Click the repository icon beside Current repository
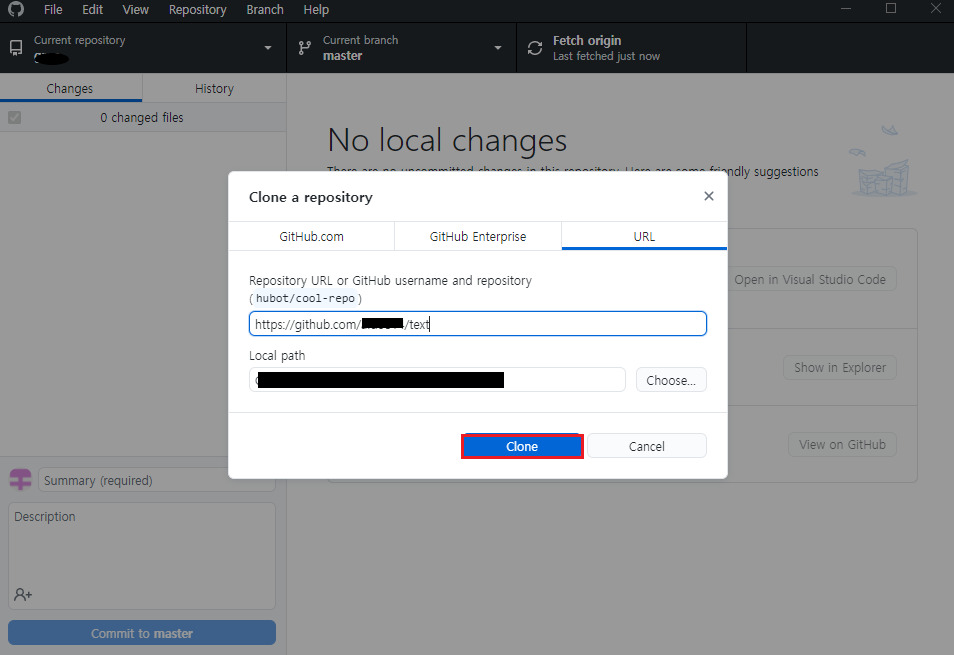 click(16, 48)
